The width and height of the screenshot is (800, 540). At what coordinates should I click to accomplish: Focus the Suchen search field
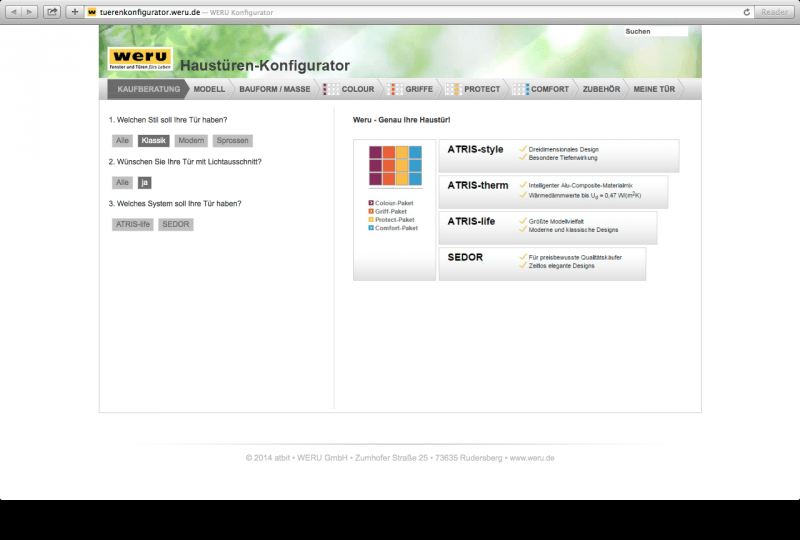point(656,32)
